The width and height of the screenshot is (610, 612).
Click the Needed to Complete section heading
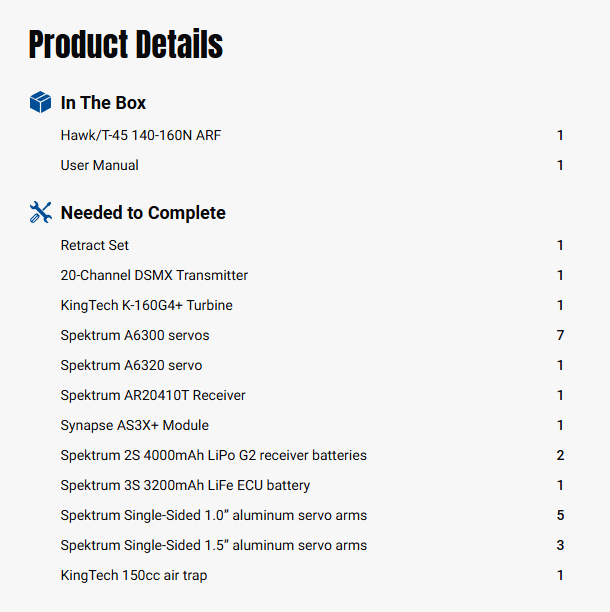click(143, 213)
